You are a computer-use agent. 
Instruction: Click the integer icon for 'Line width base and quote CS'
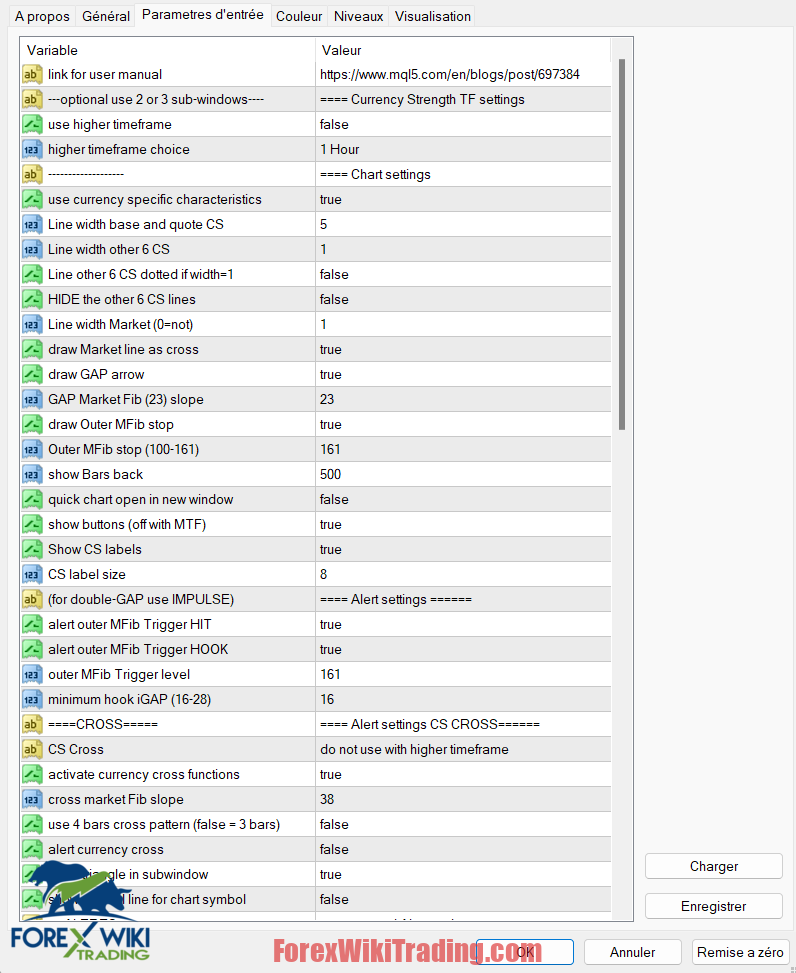point(32,225)
